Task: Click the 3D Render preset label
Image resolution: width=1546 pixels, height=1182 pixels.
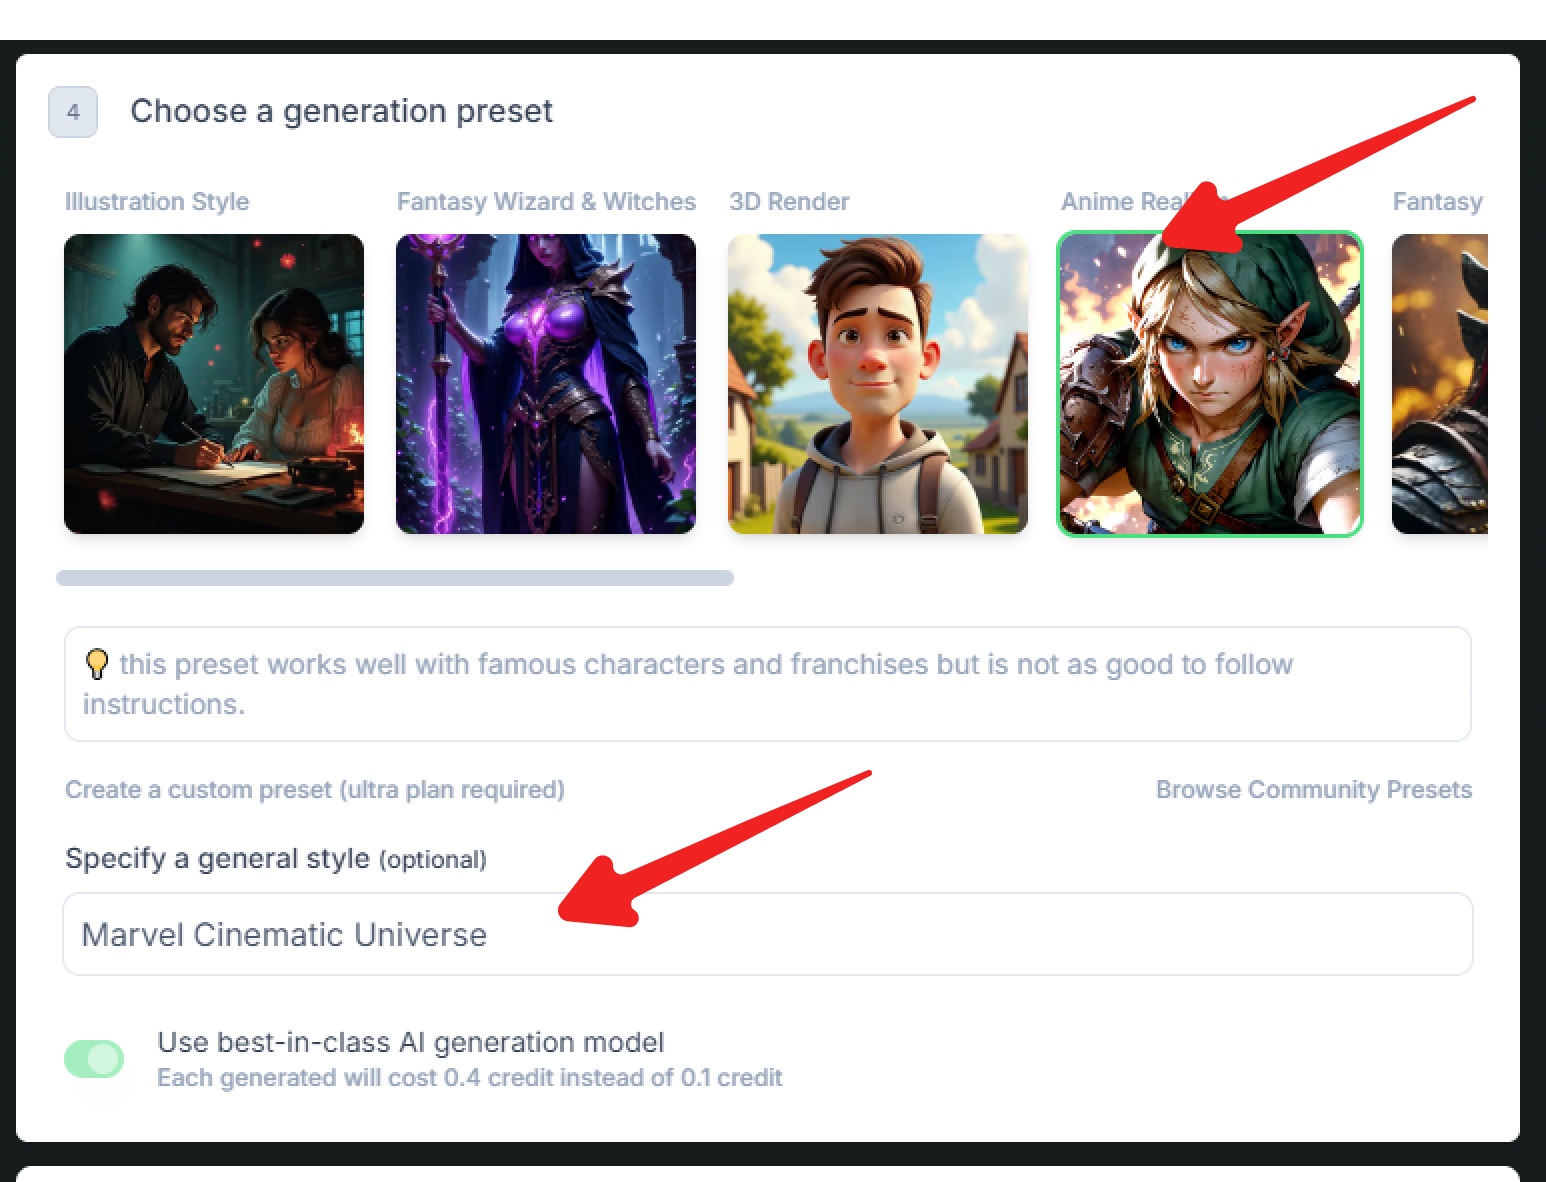Action: coord(789,202)
